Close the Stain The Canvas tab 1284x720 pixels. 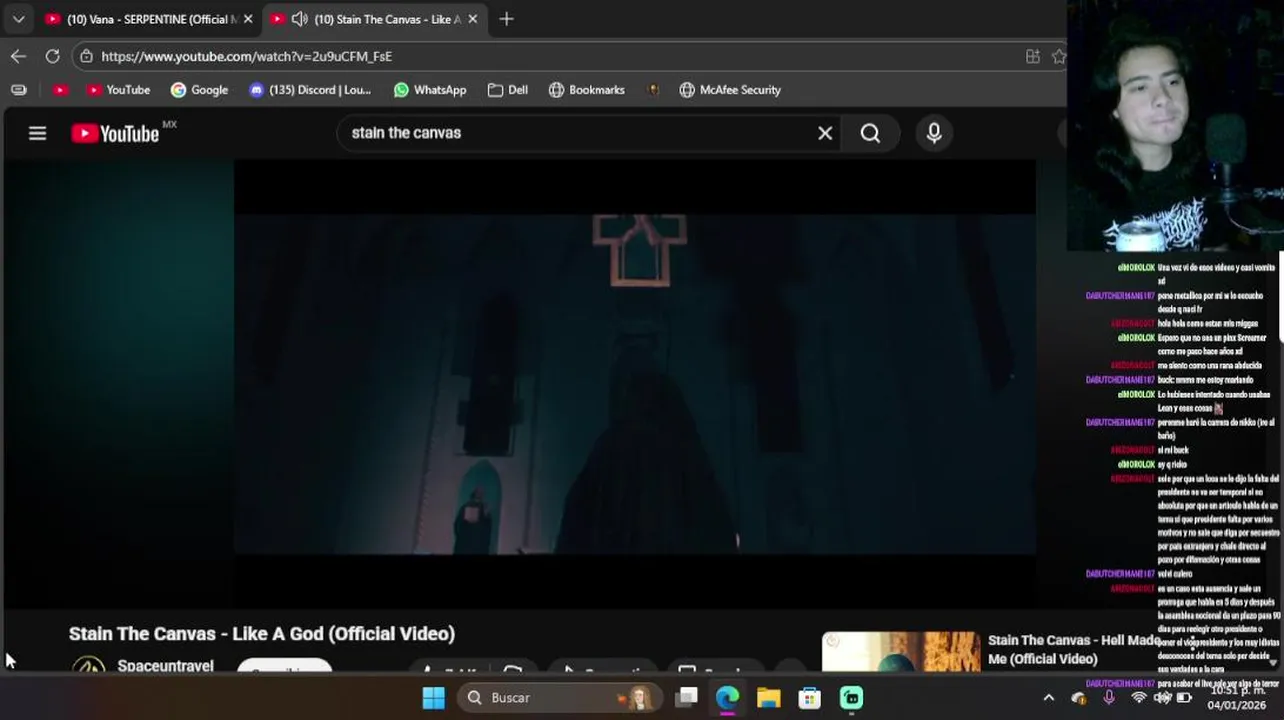[x=473, y=19]
